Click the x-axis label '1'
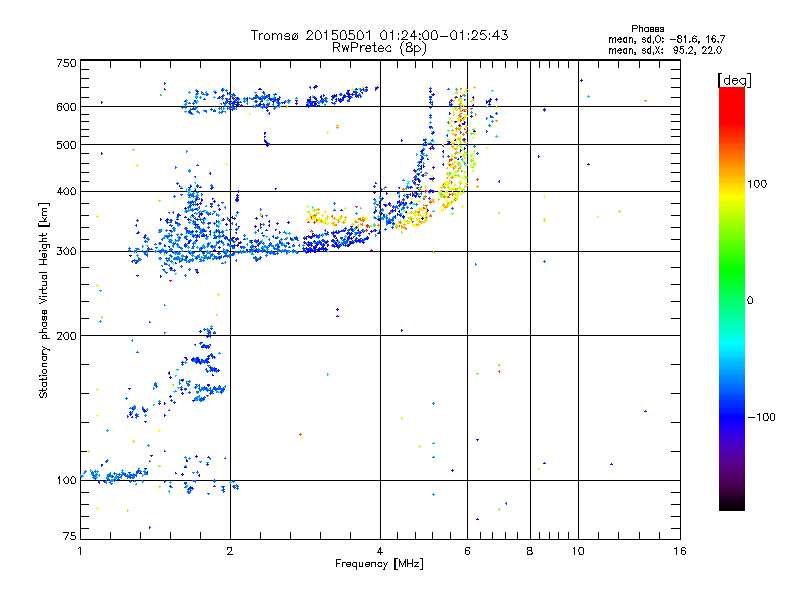Image resolution: width=800 pixels, height=600 pixels. [80, 551]
